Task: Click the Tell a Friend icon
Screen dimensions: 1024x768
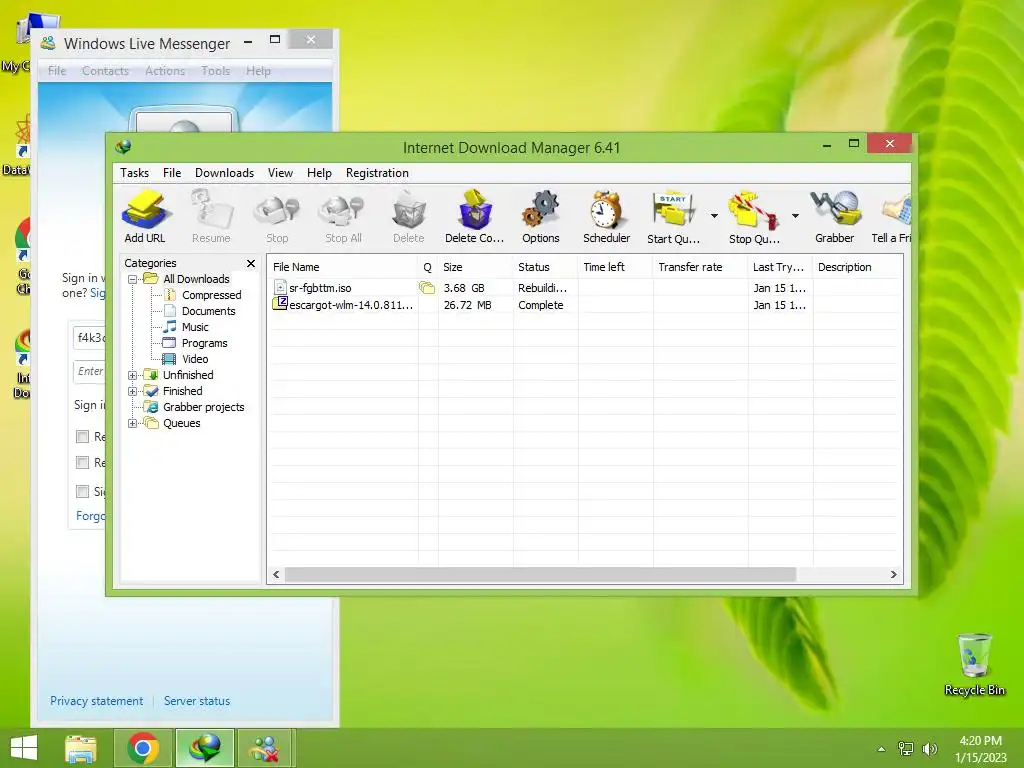Action: 892,216
